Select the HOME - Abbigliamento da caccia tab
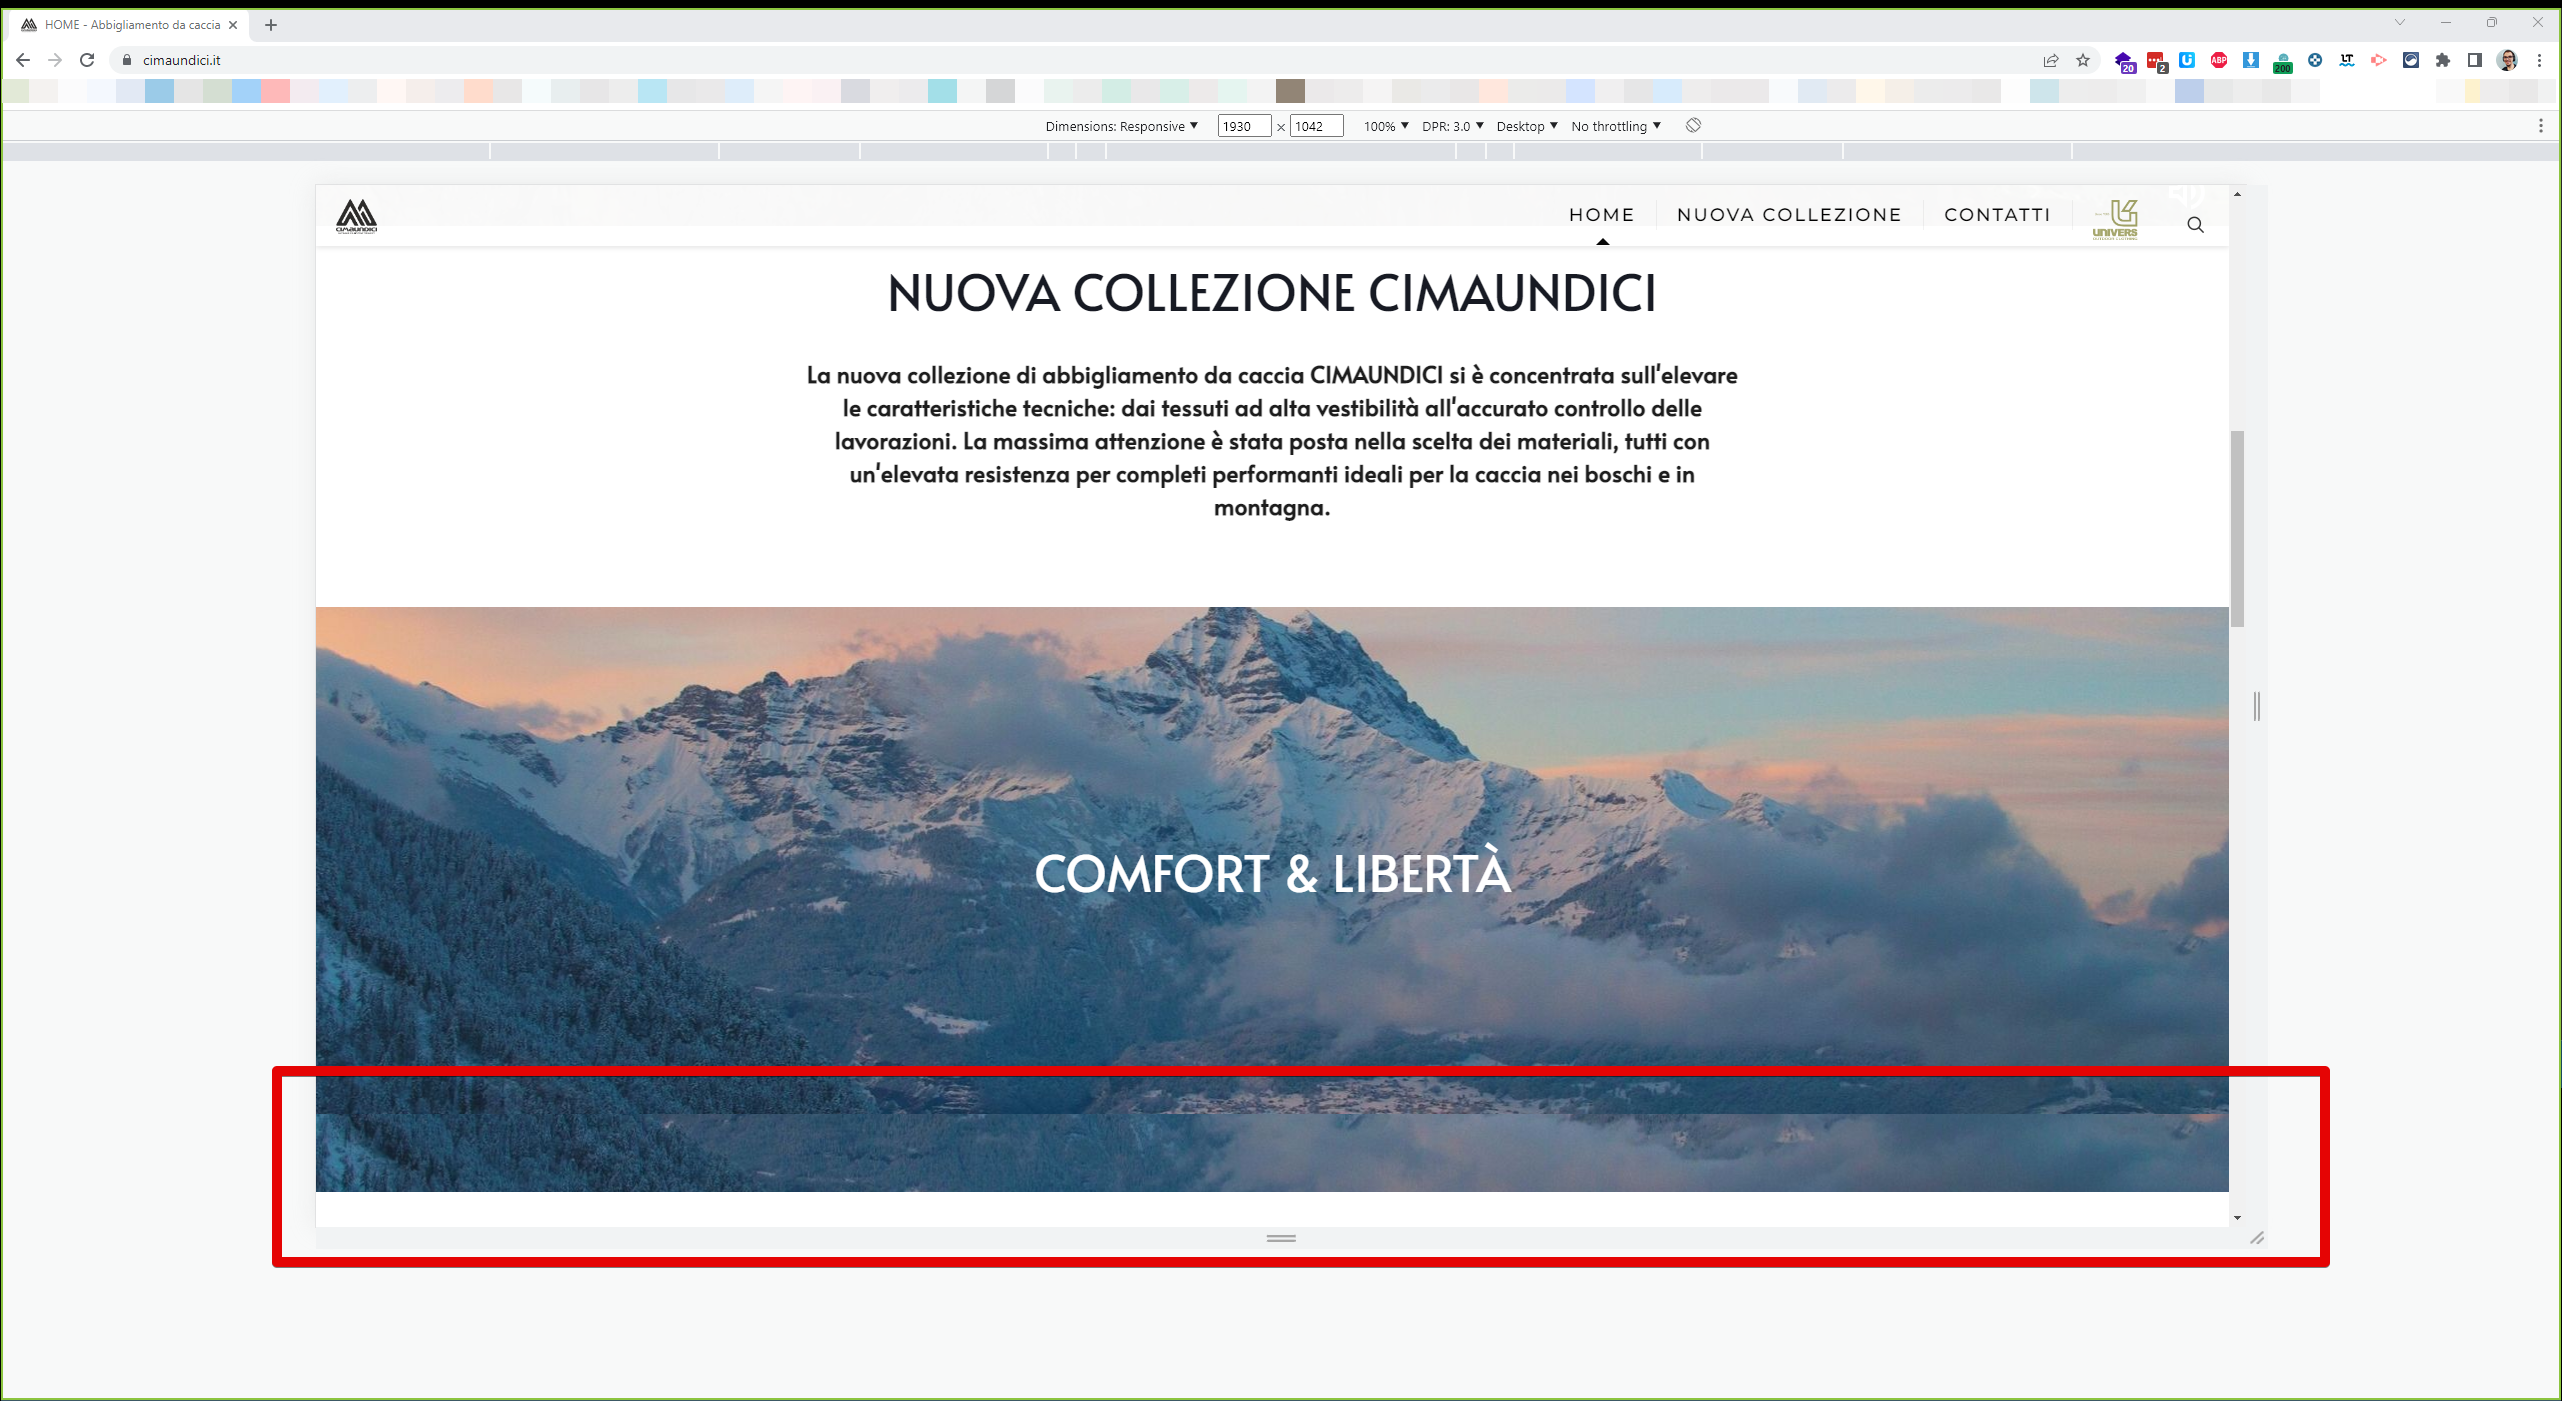The height and width of the screenshot is (1401, 2562). pyautogui.click(x=130, y=25)
